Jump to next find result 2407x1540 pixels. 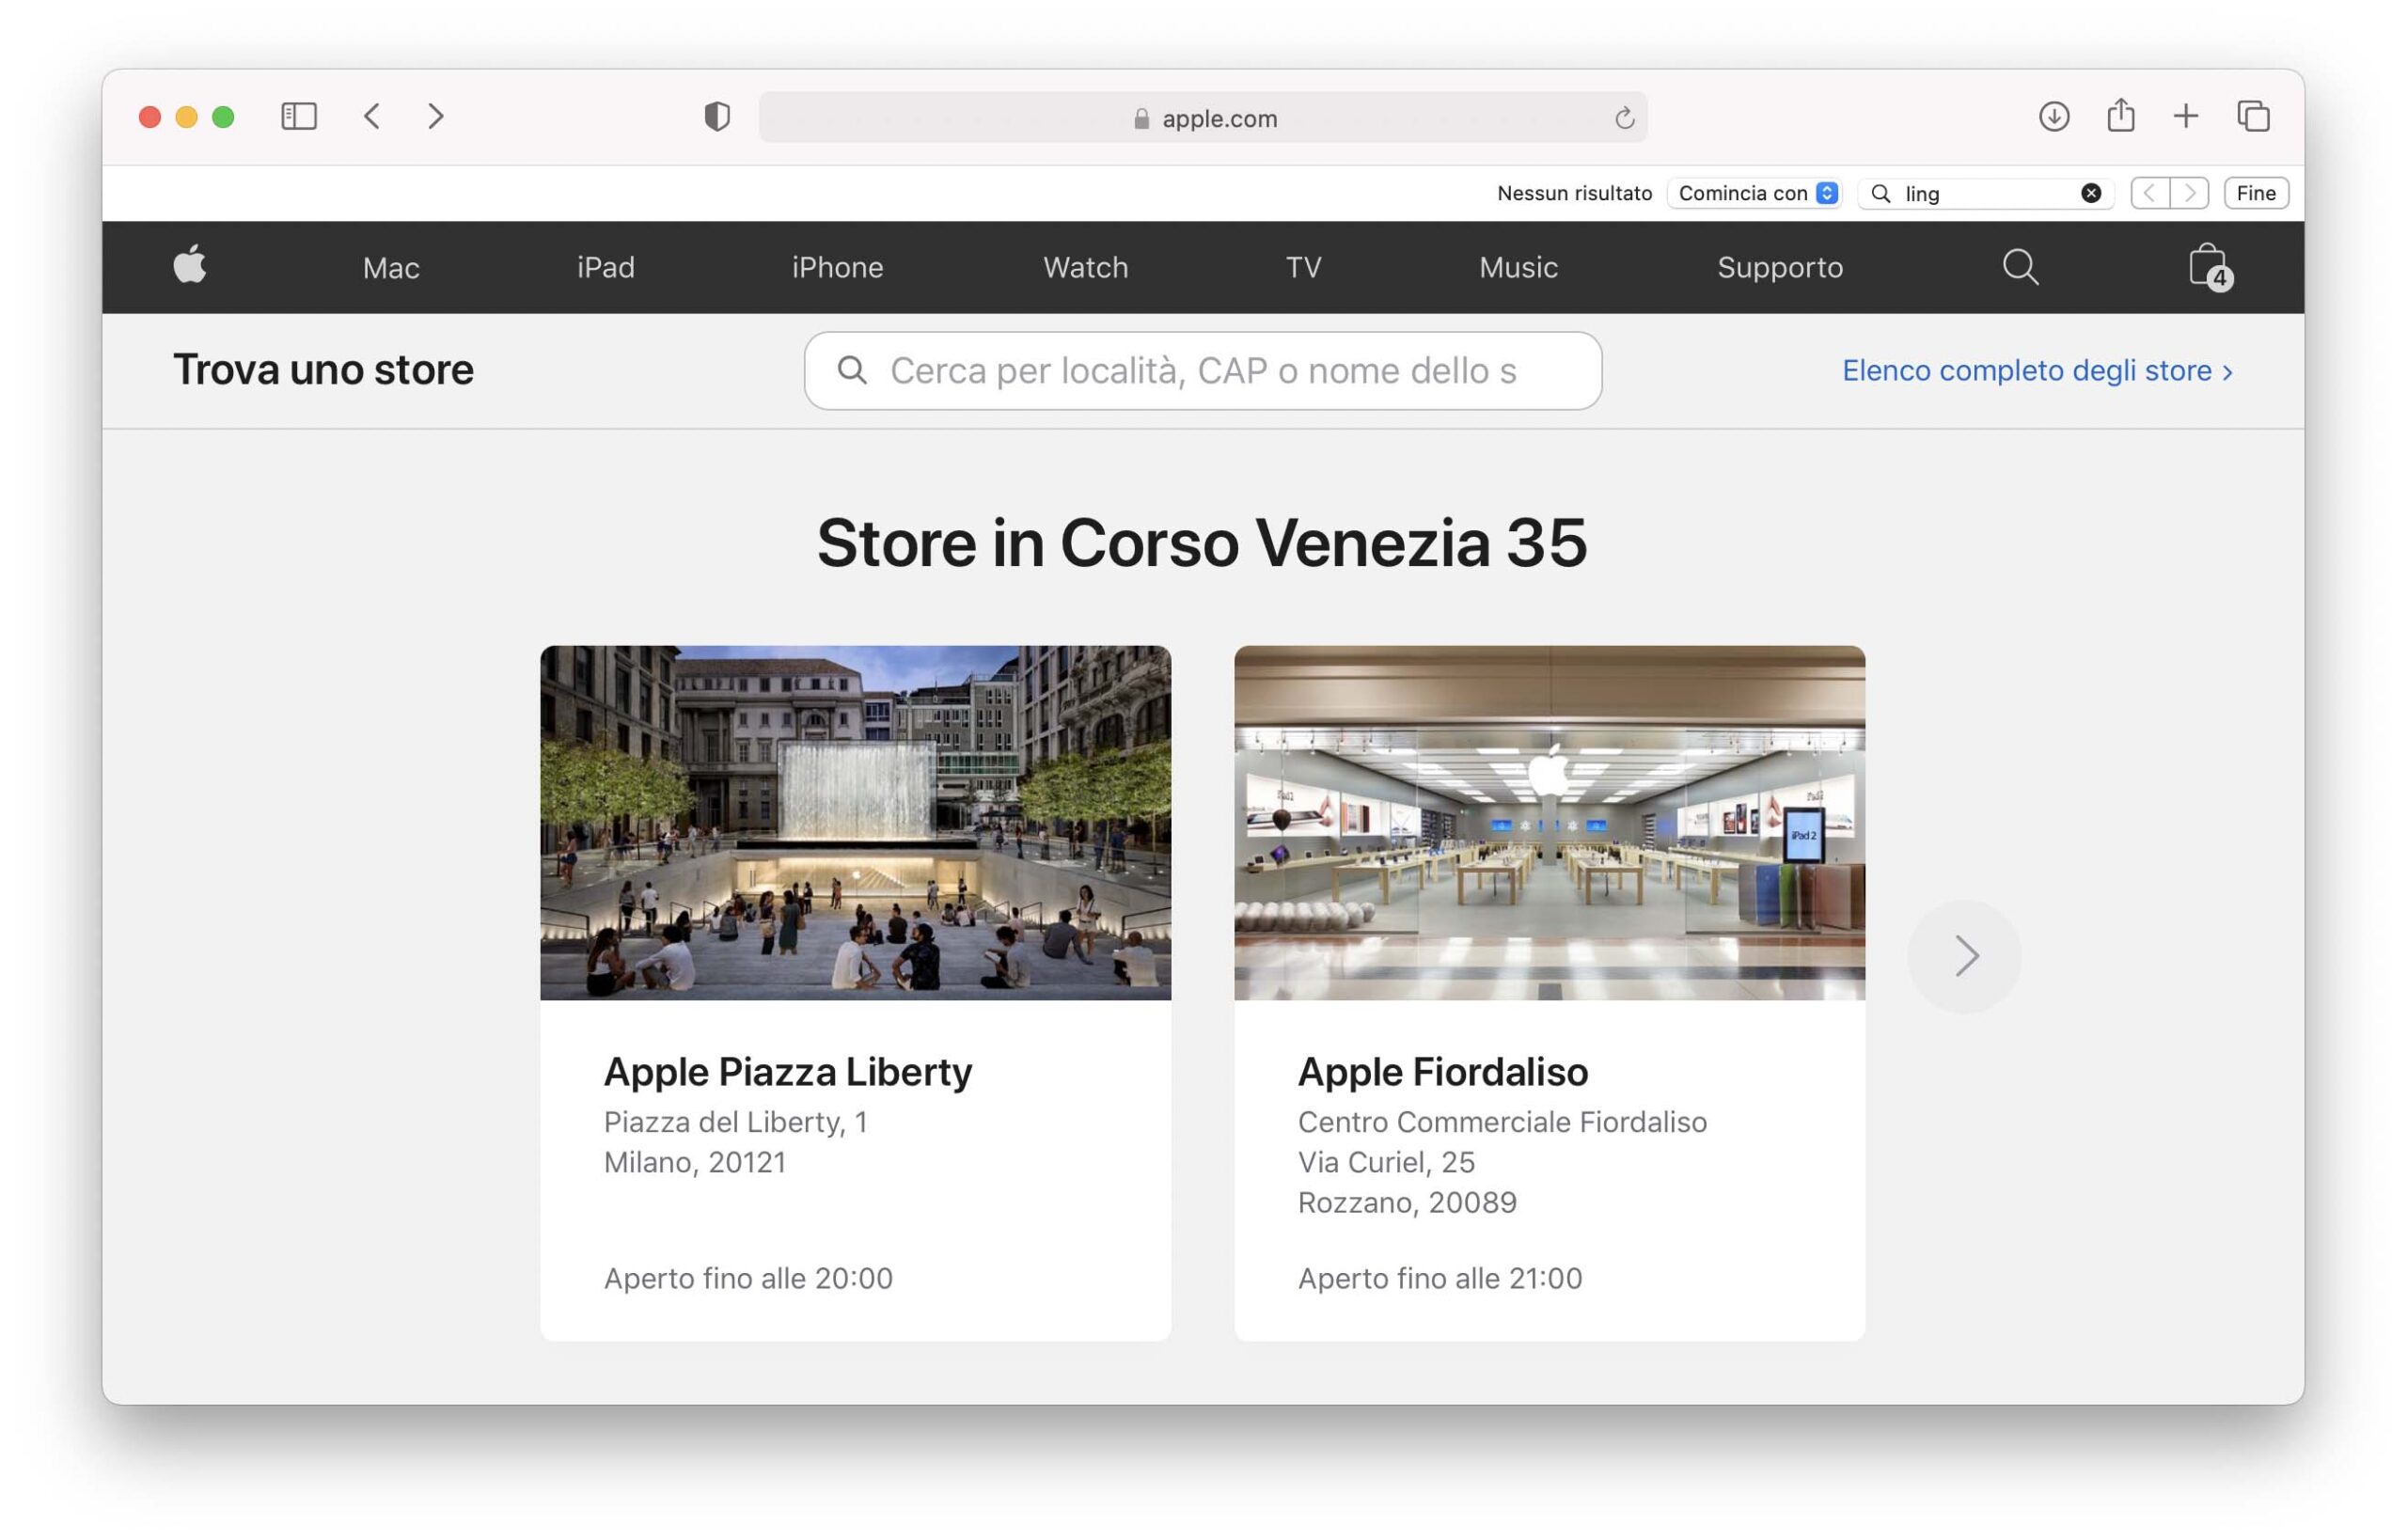click(2190, 193)
